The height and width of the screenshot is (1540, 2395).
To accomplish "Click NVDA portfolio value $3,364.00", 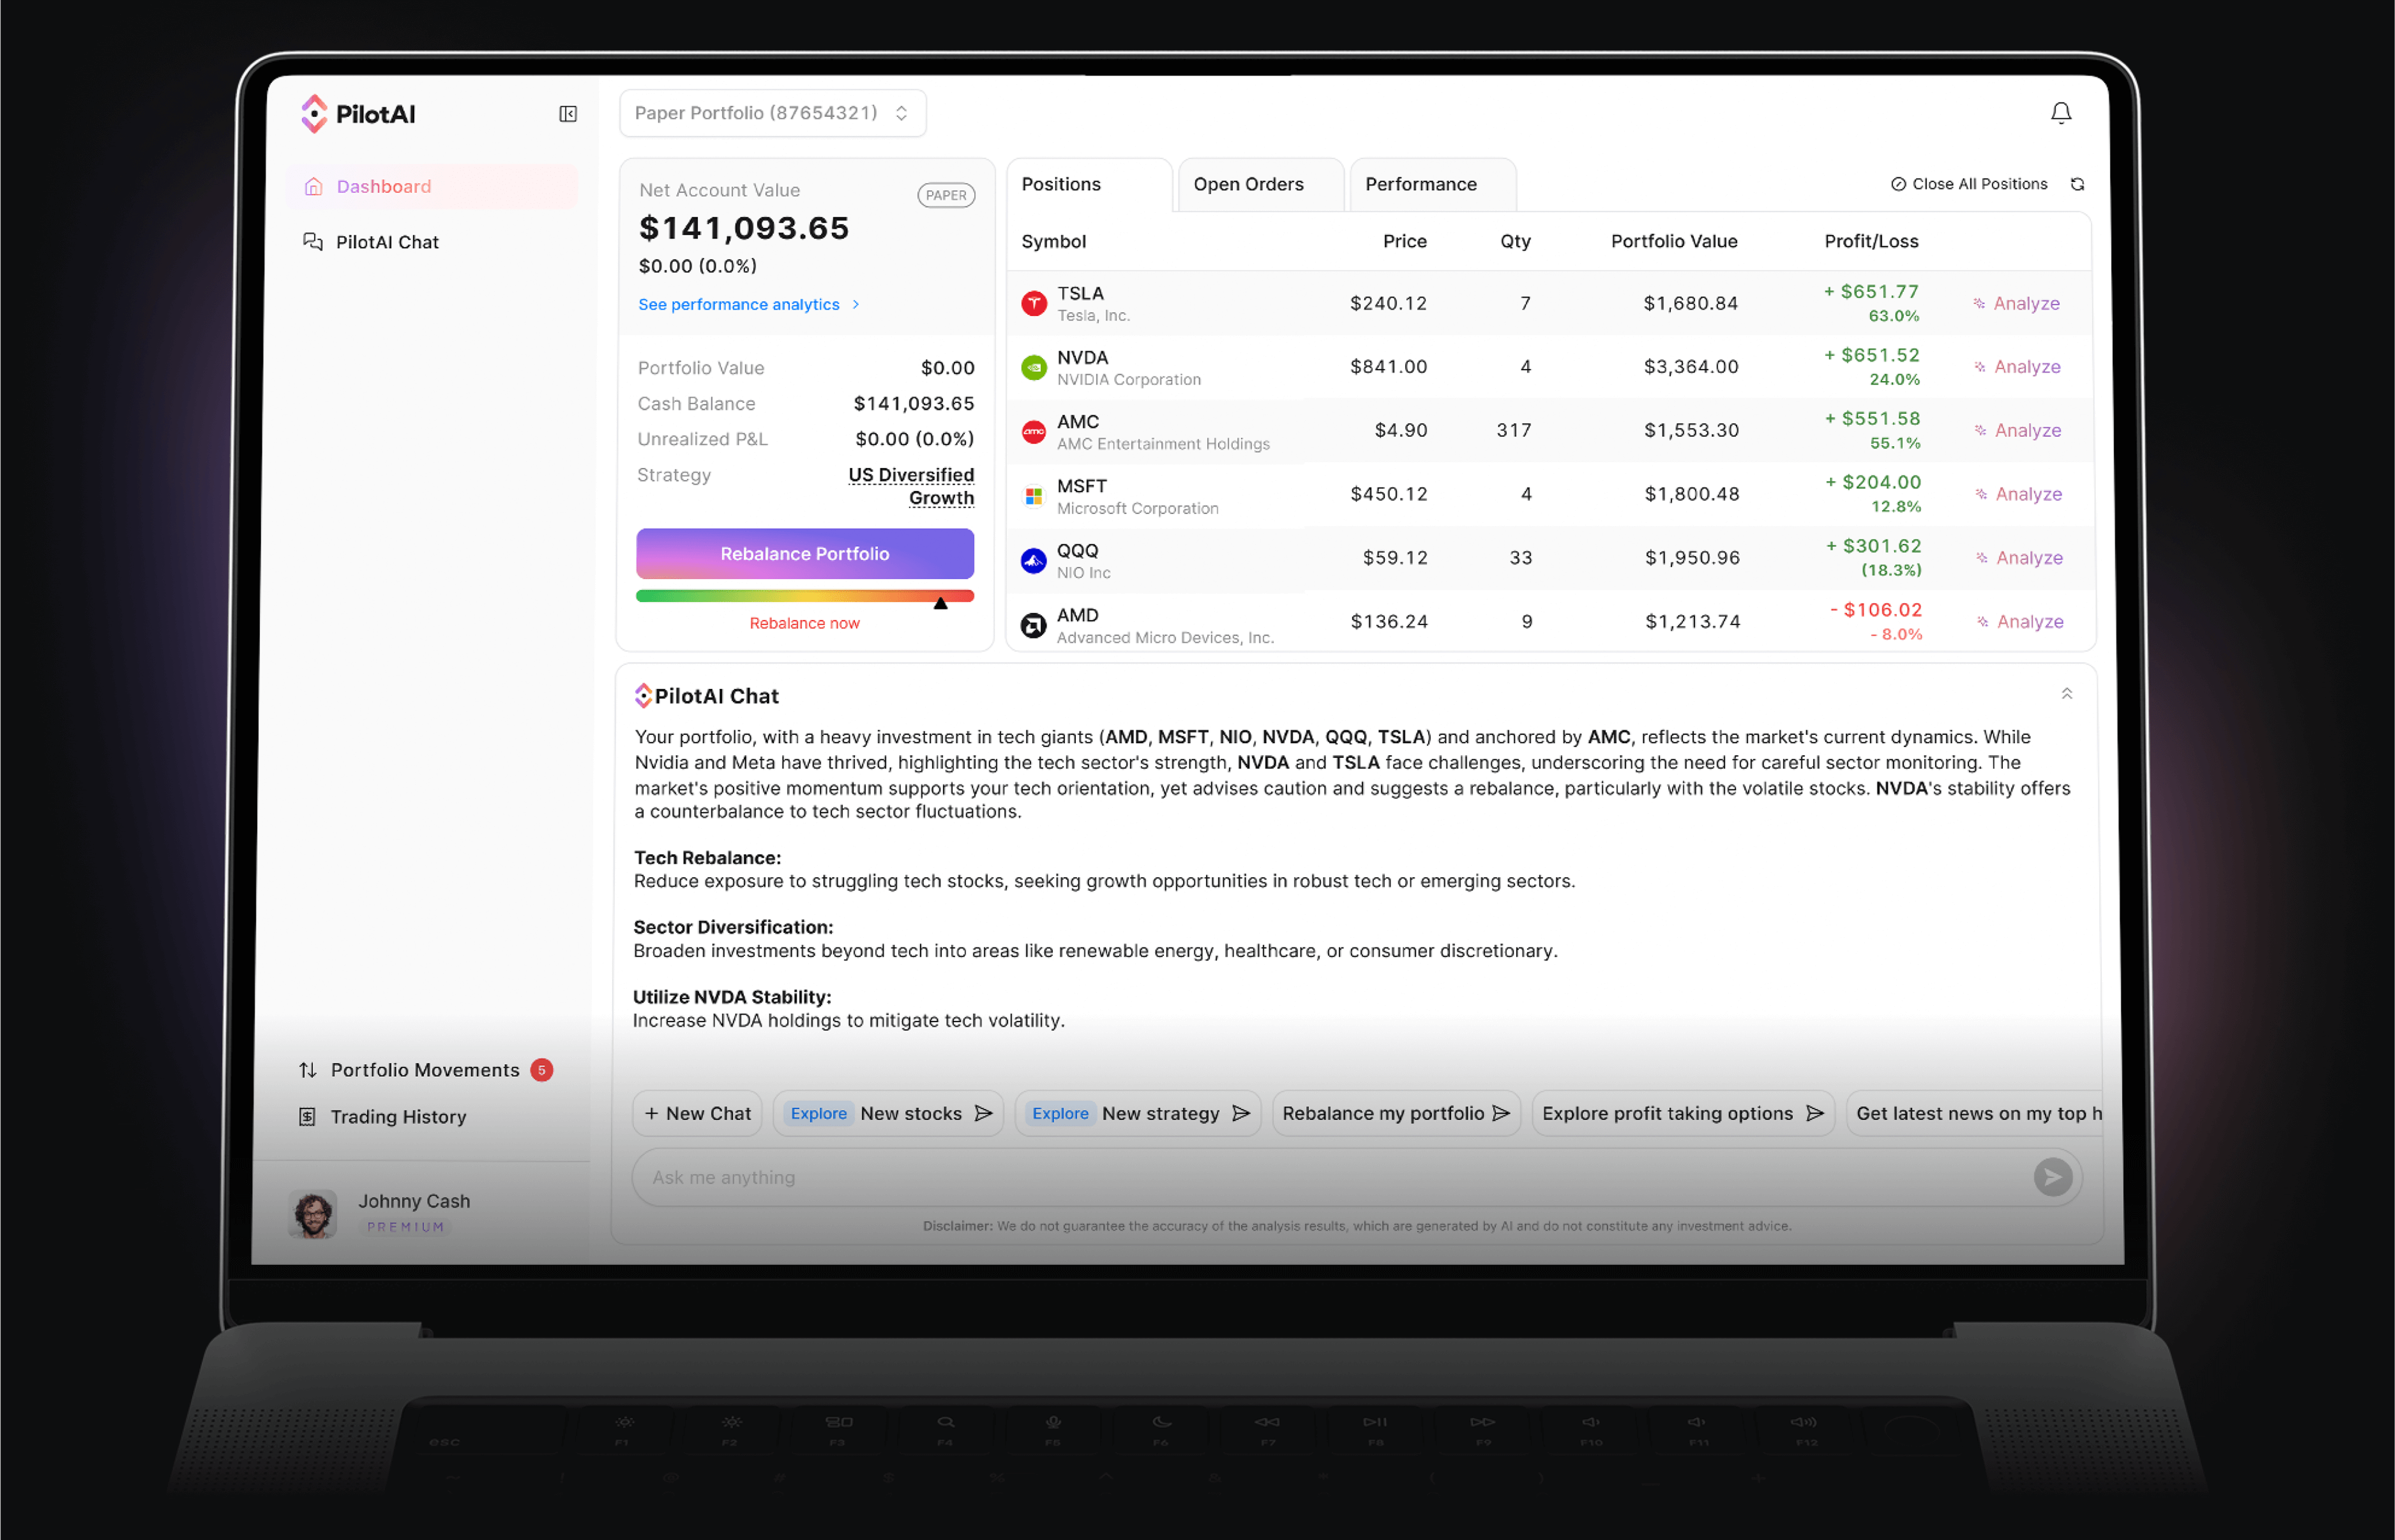I will pyautogui.click(x=1691, y=367).
